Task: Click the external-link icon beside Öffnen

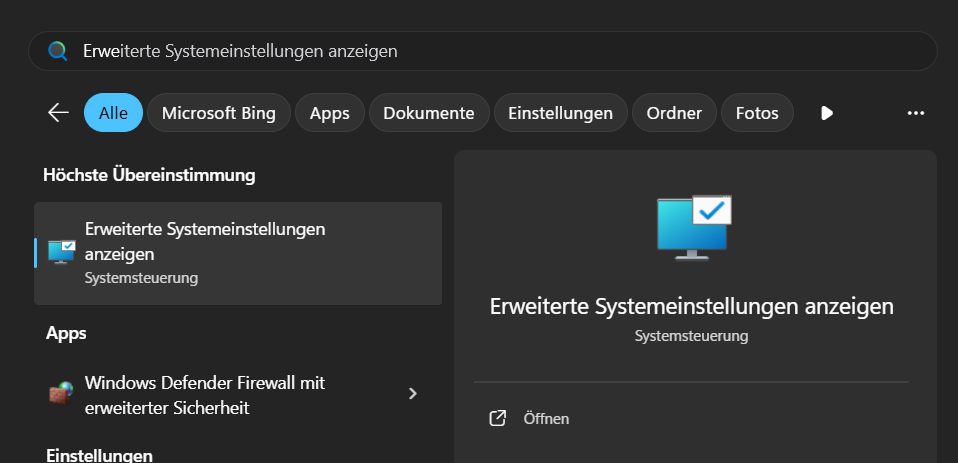Action: click(x=497, y=418)
